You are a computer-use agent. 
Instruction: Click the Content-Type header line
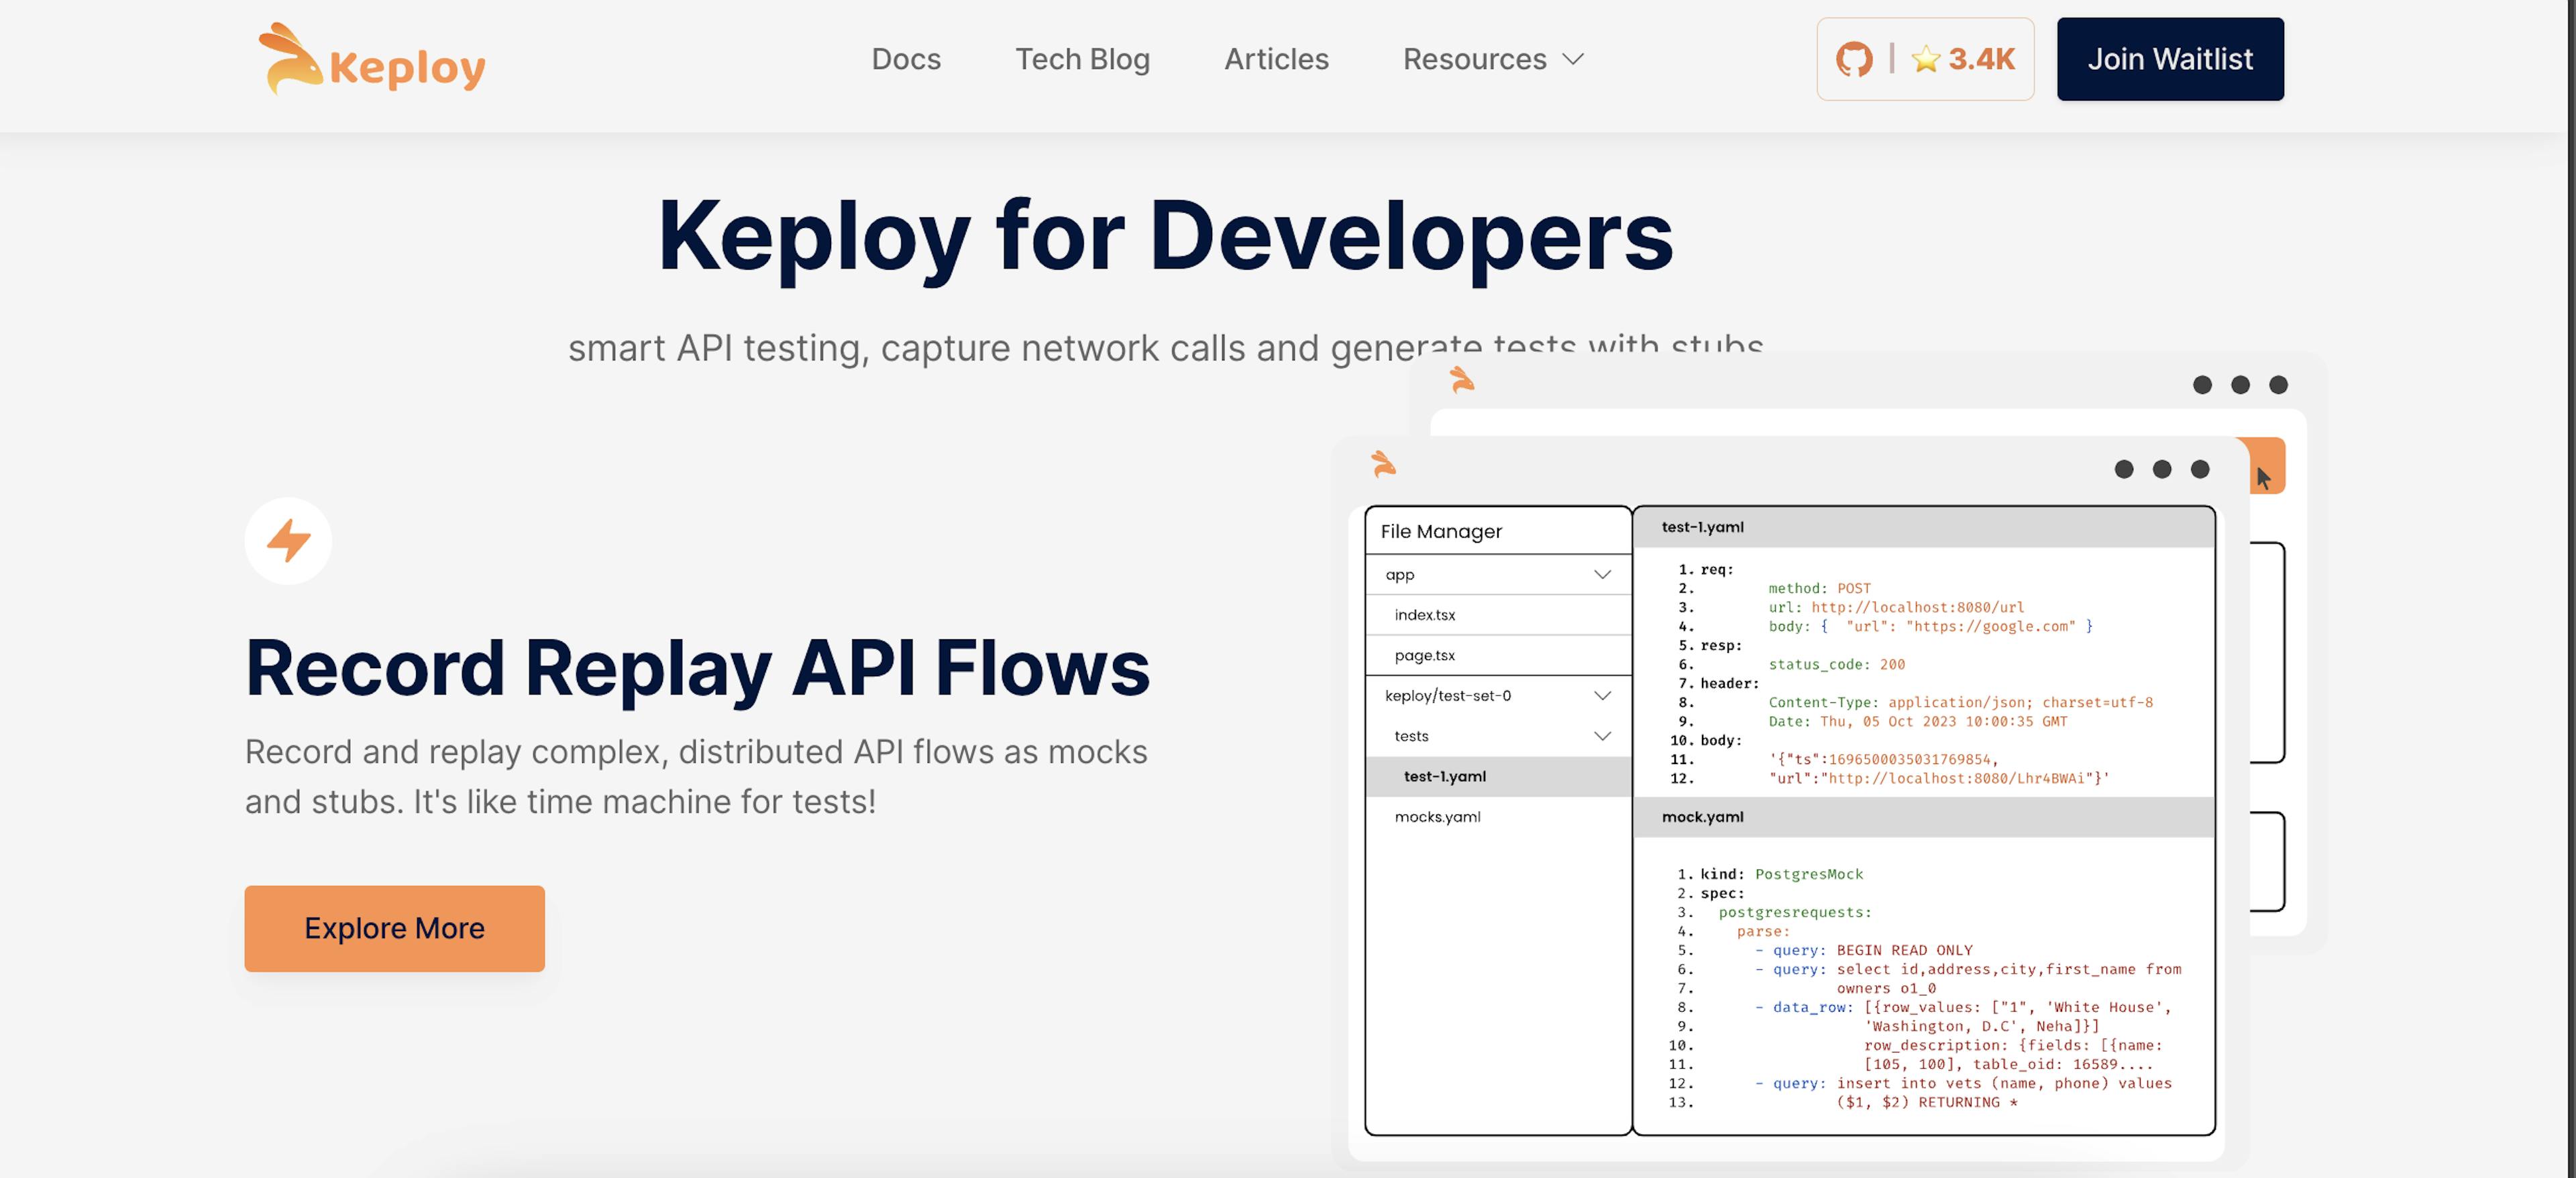1960,702
